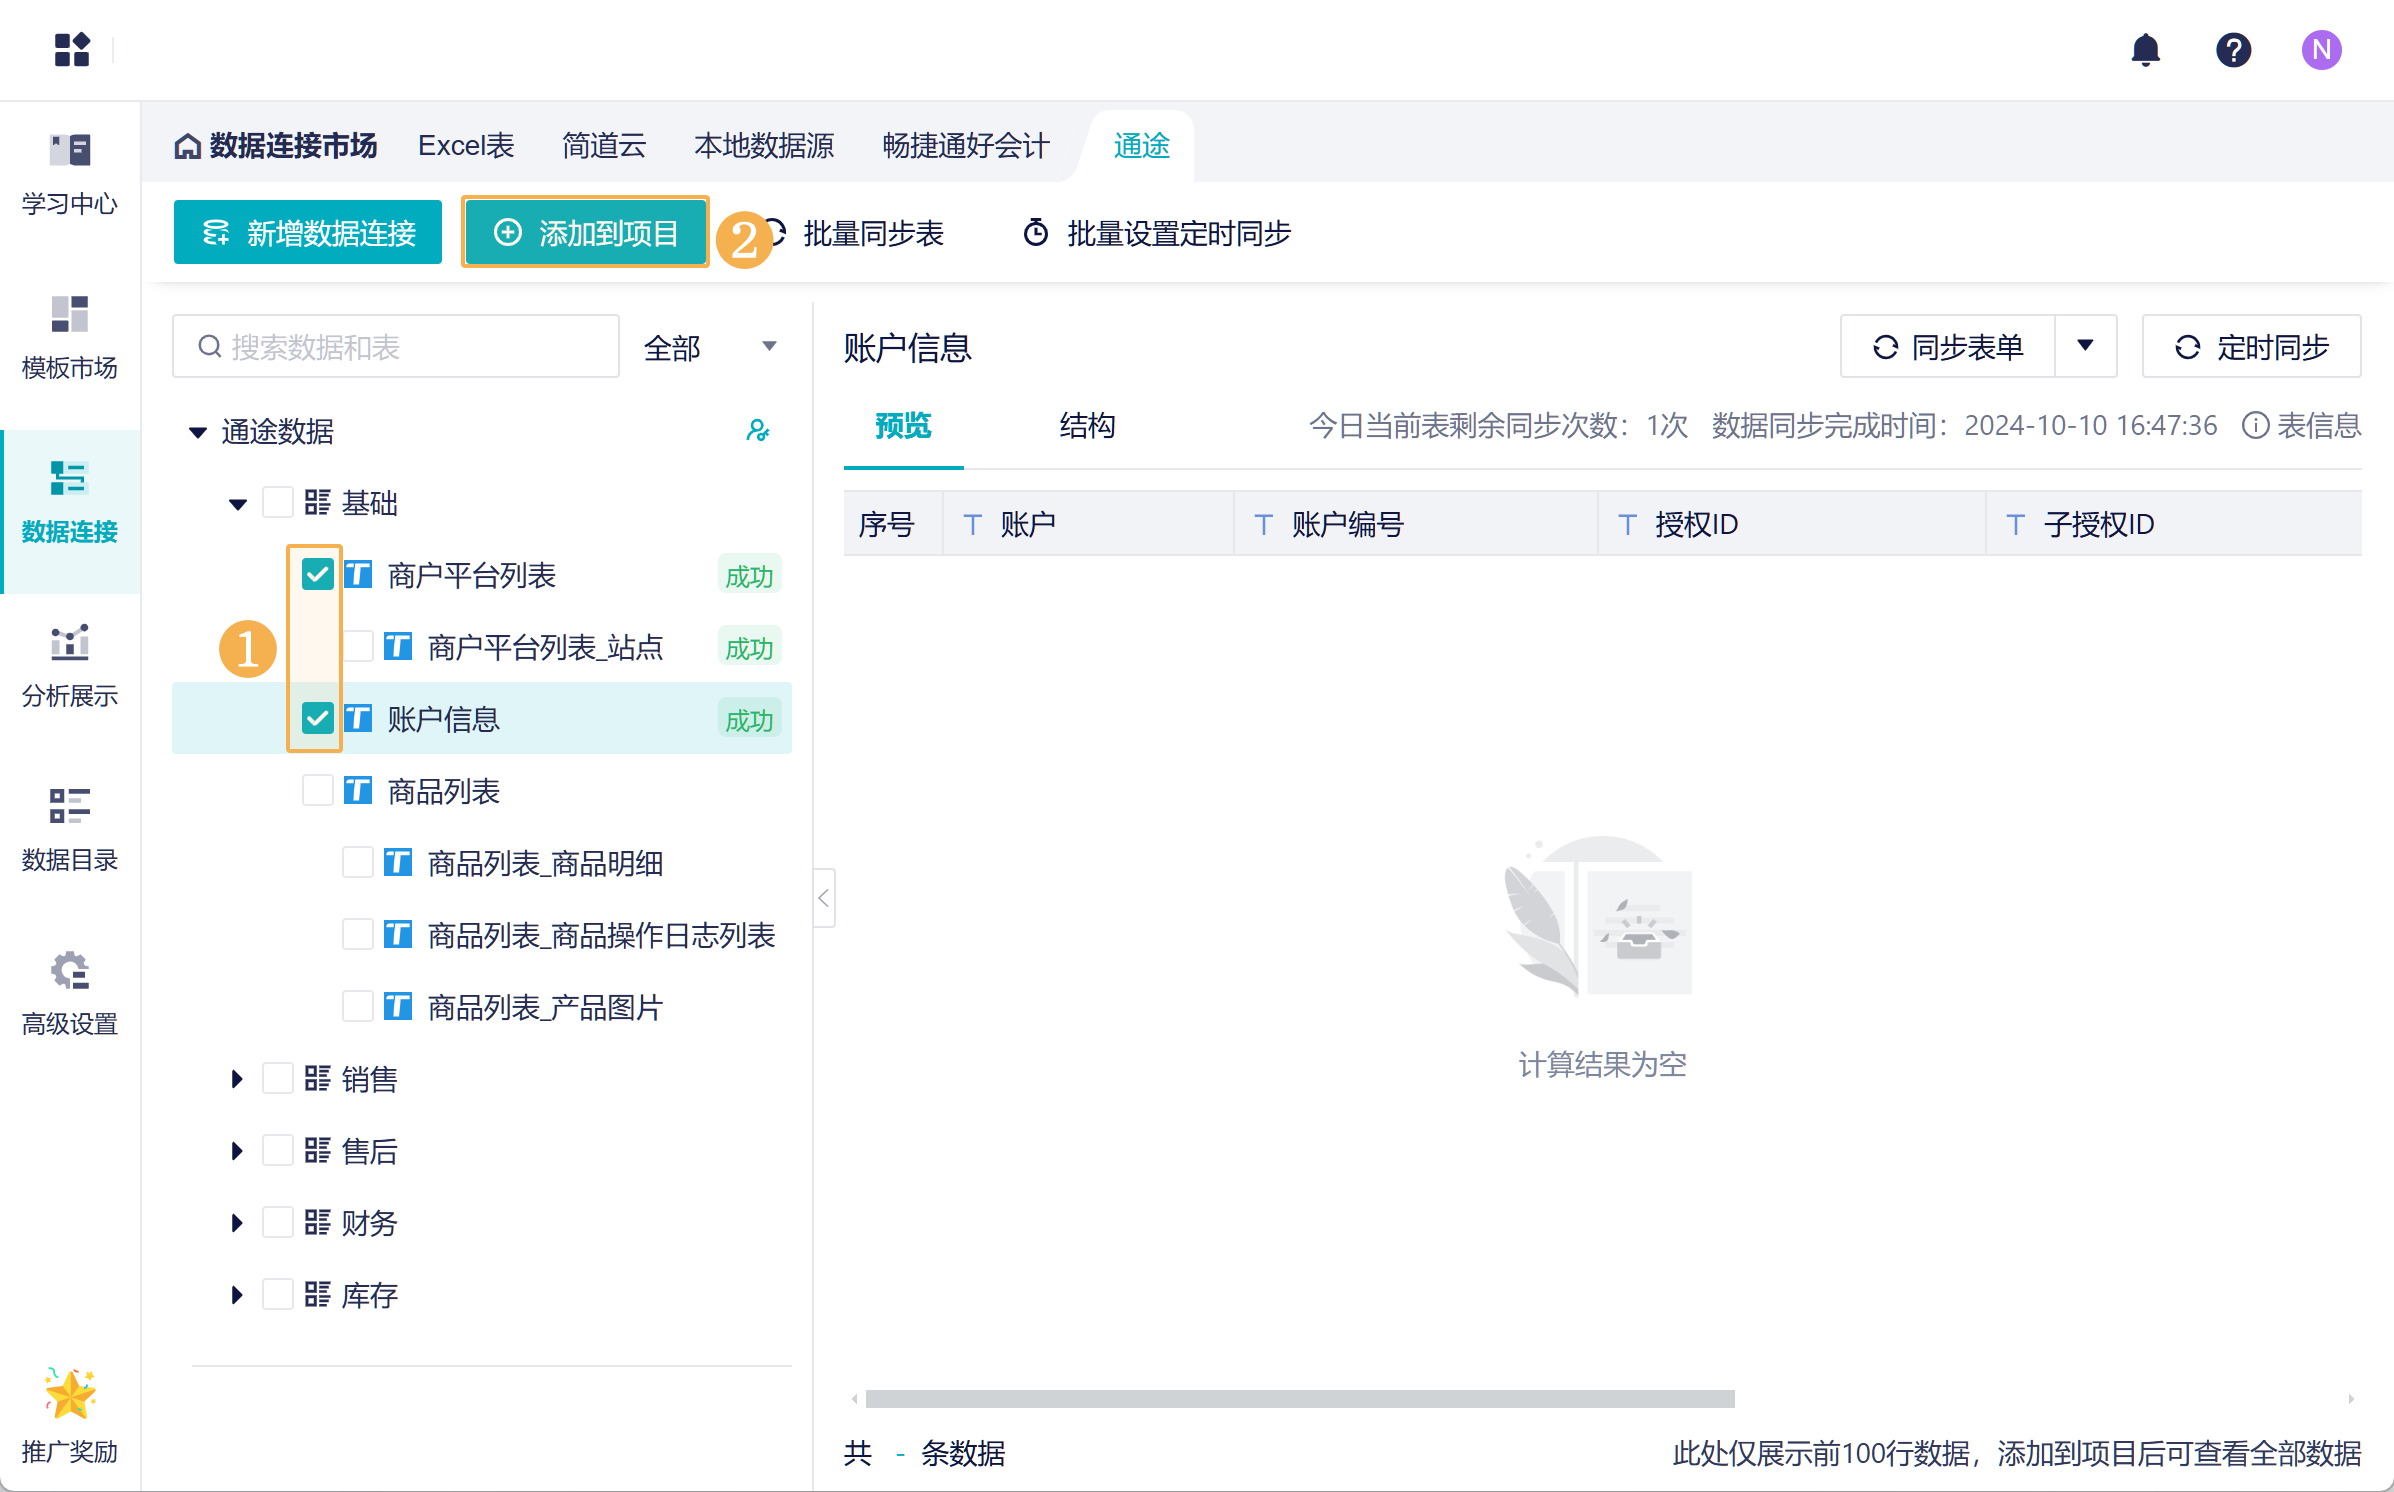Open the Excel表 tab
This screenshot has height=1492, width=2394.
466,146
